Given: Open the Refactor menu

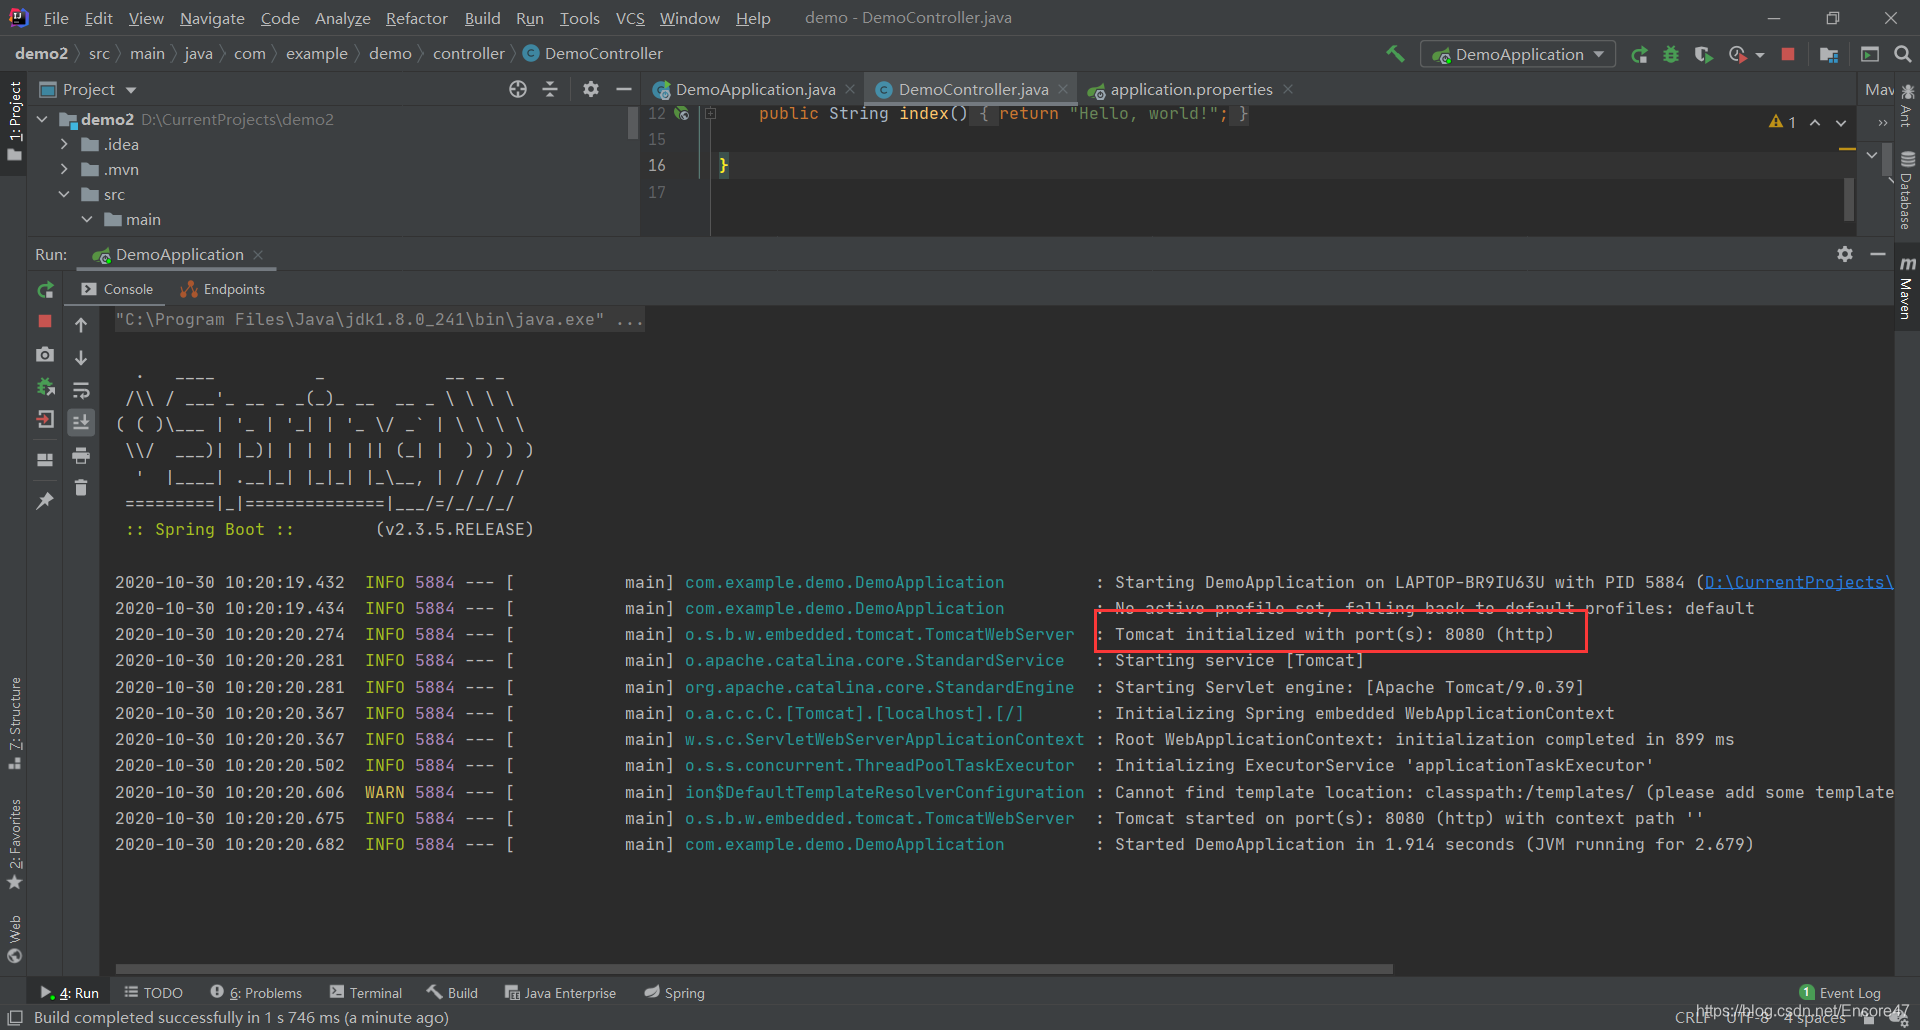Looking at the screenshot, I should coord(416,18).
